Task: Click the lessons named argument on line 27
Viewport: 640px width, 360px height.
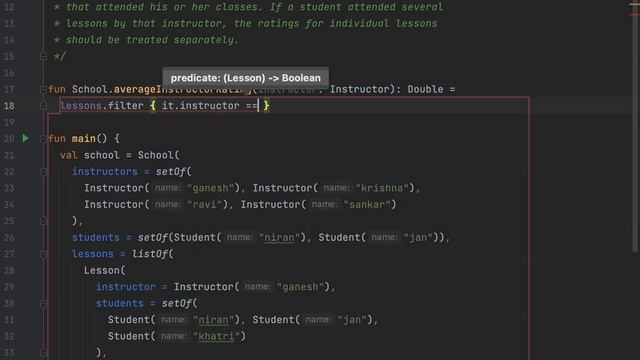Action: pos(93,254)
